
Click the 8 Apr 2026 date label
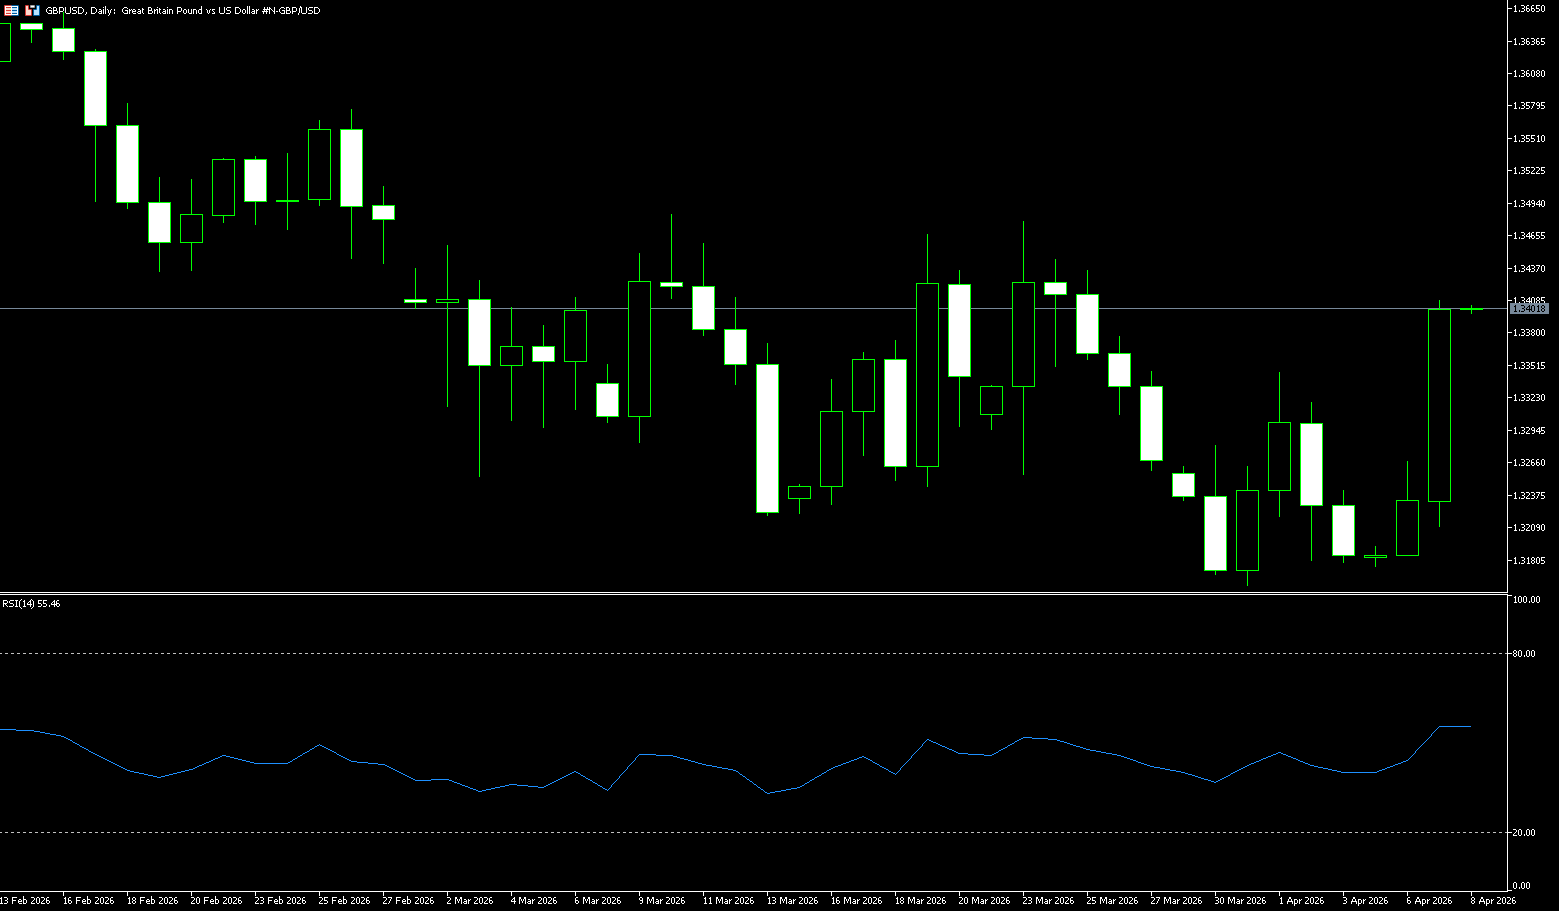(x=1493, y=901)
